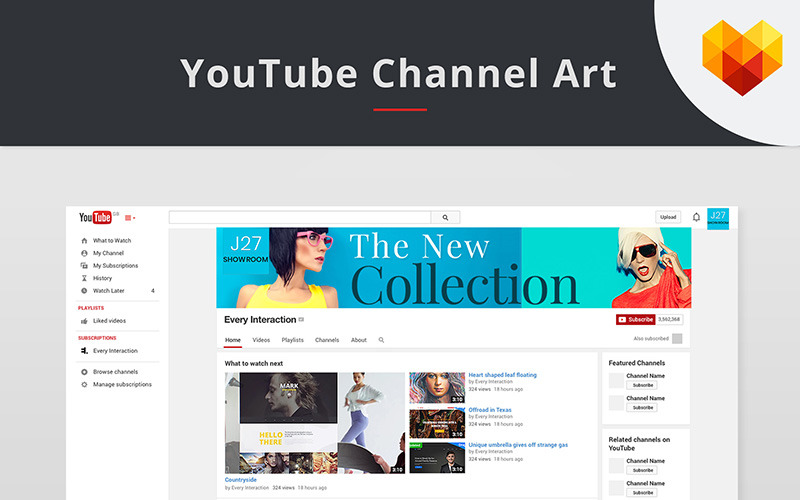Open the guide menu icon beside YouTube logo
Screen dimensions: 800x500
pos(130,218)
